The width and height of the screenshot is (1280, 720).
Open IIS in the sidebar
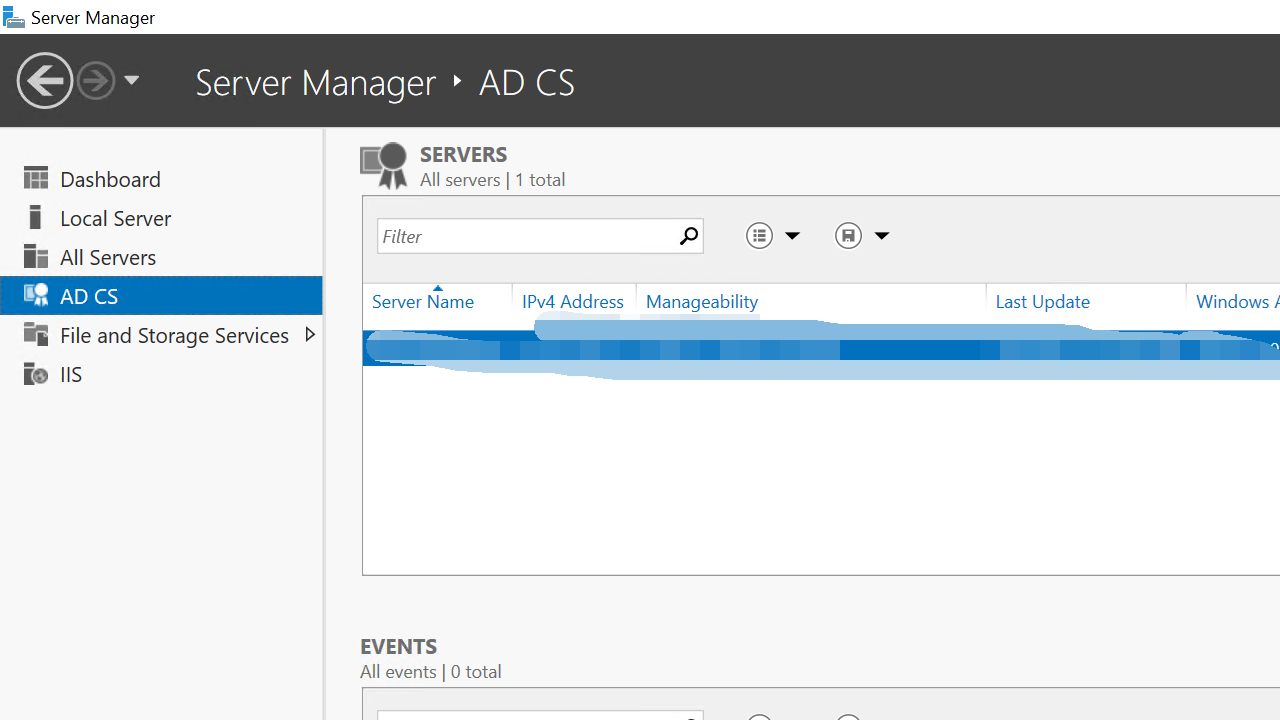(71, 374)
